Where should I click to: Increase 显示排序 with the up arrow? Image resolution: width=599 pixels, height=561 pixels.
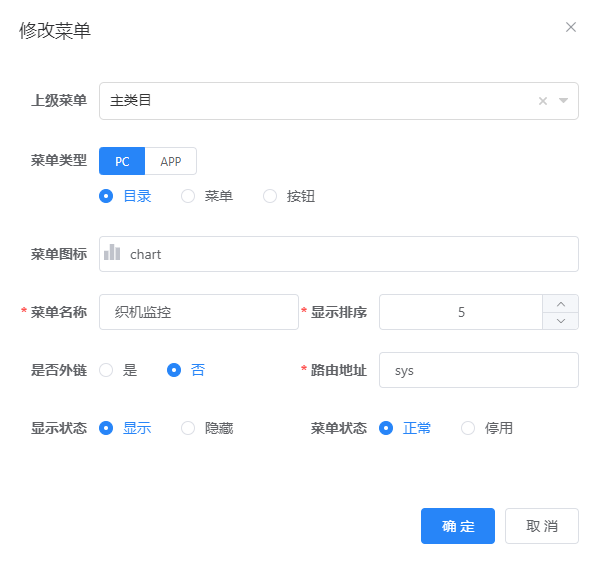click(x=561, y=304)
